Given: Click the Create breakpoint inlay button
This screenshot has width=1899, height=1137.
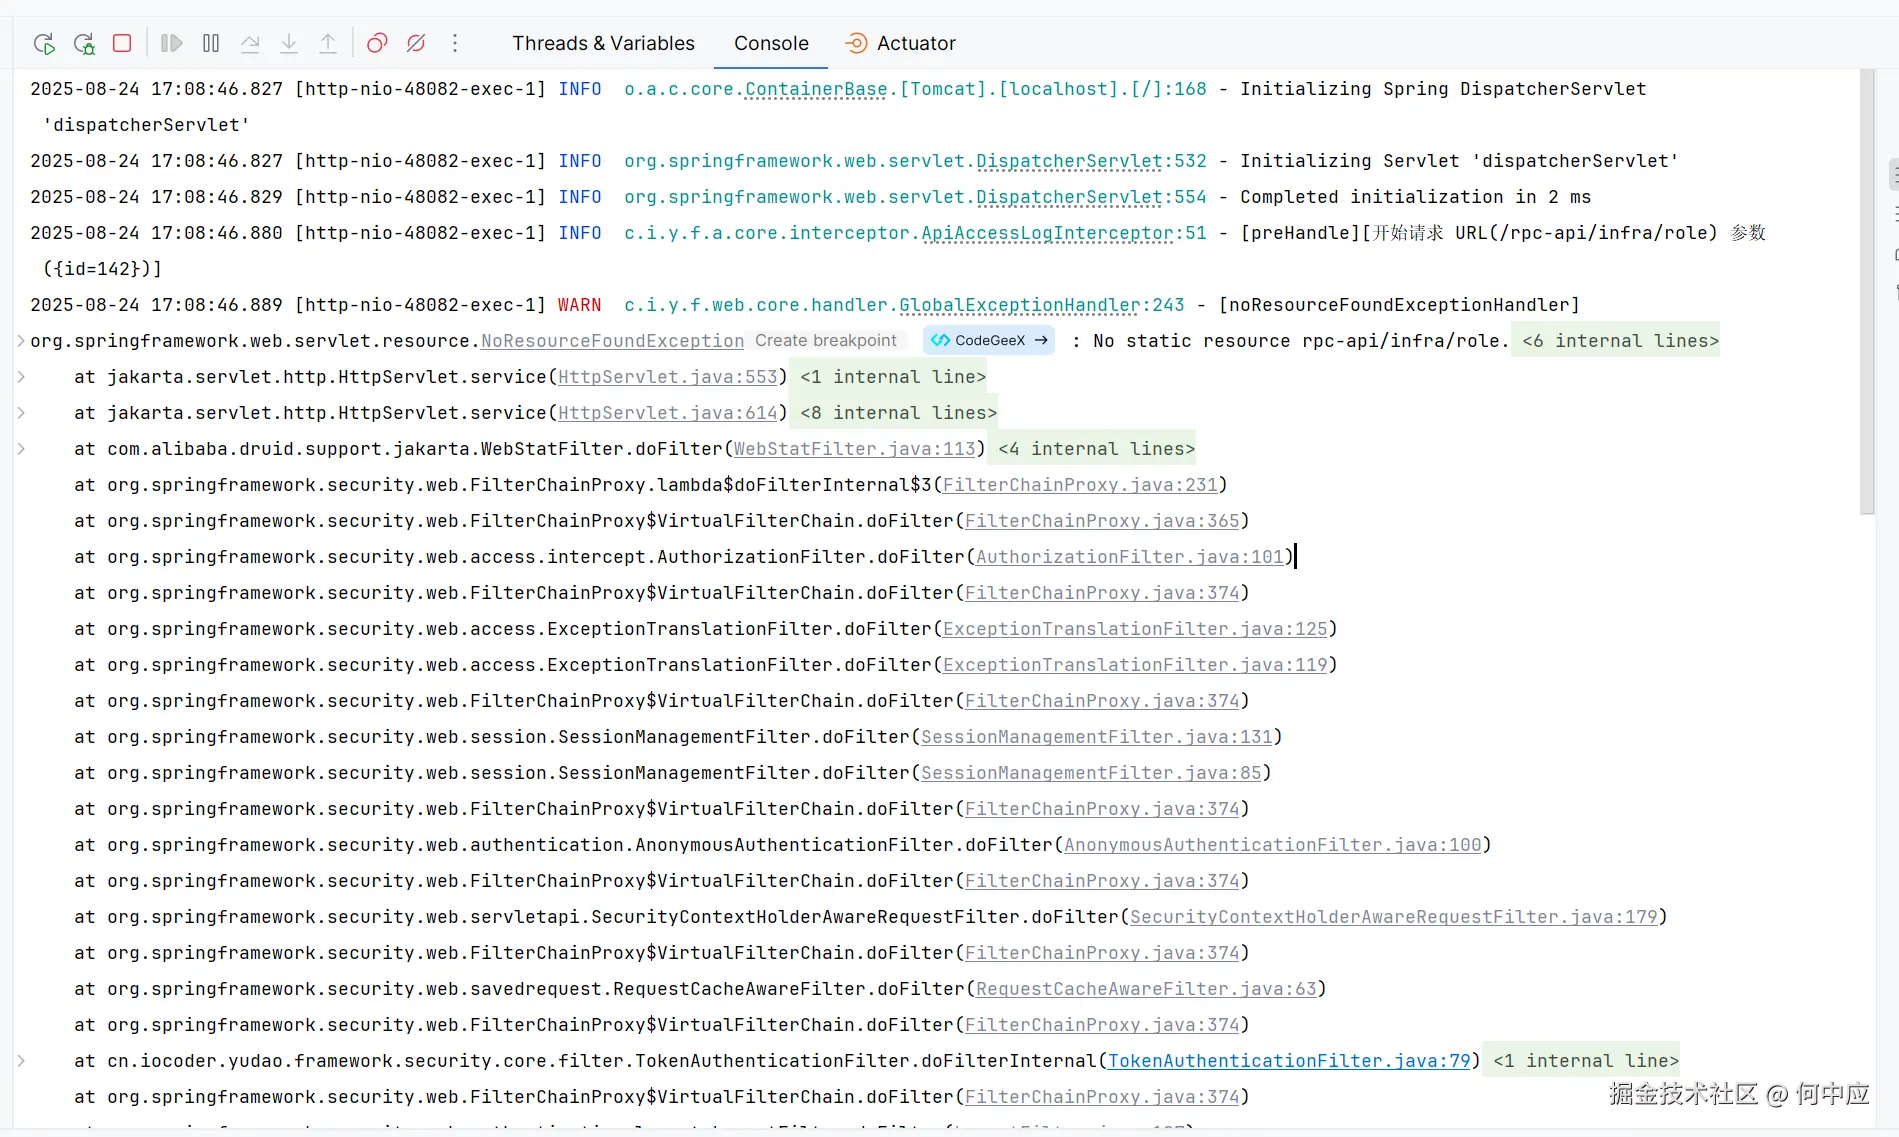Looking at the screenshot, I should point(826,341).
